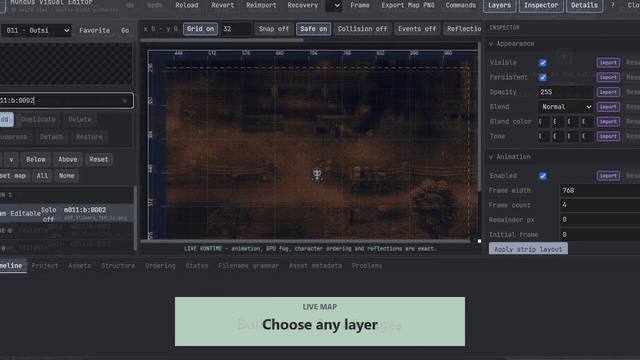This screenshot has height=360, width=640.
Task: Open the Filename grammar tab
Action: [248, 266]
